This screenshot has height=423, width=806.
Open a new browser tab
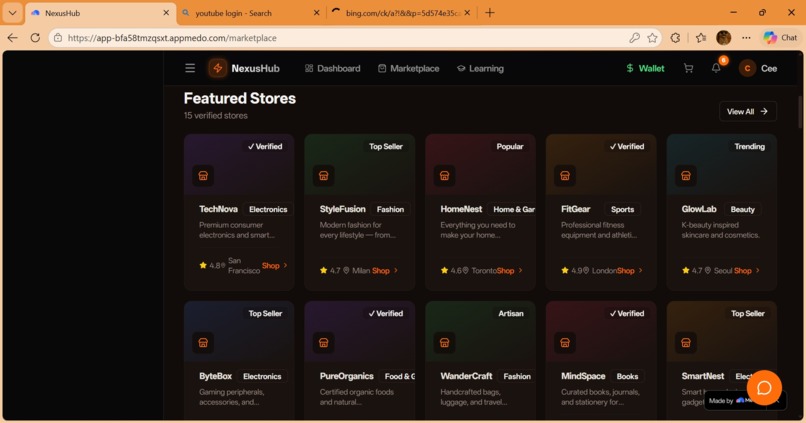(489, 13)
